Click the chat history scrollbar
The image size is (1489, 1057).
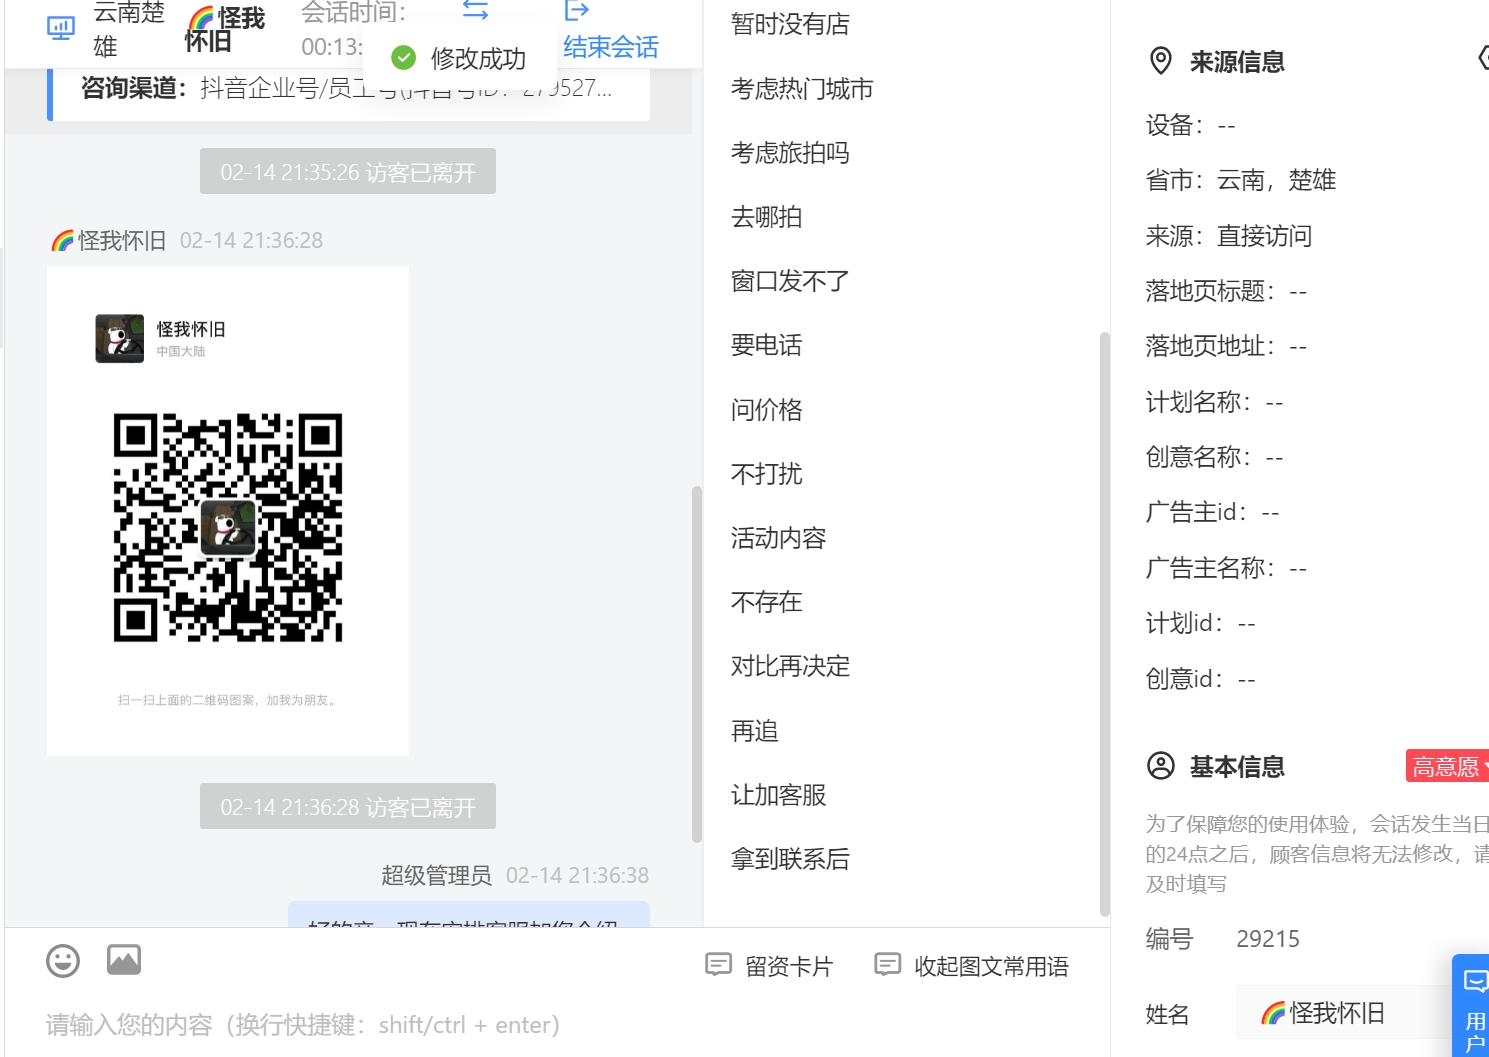[696, 664]
